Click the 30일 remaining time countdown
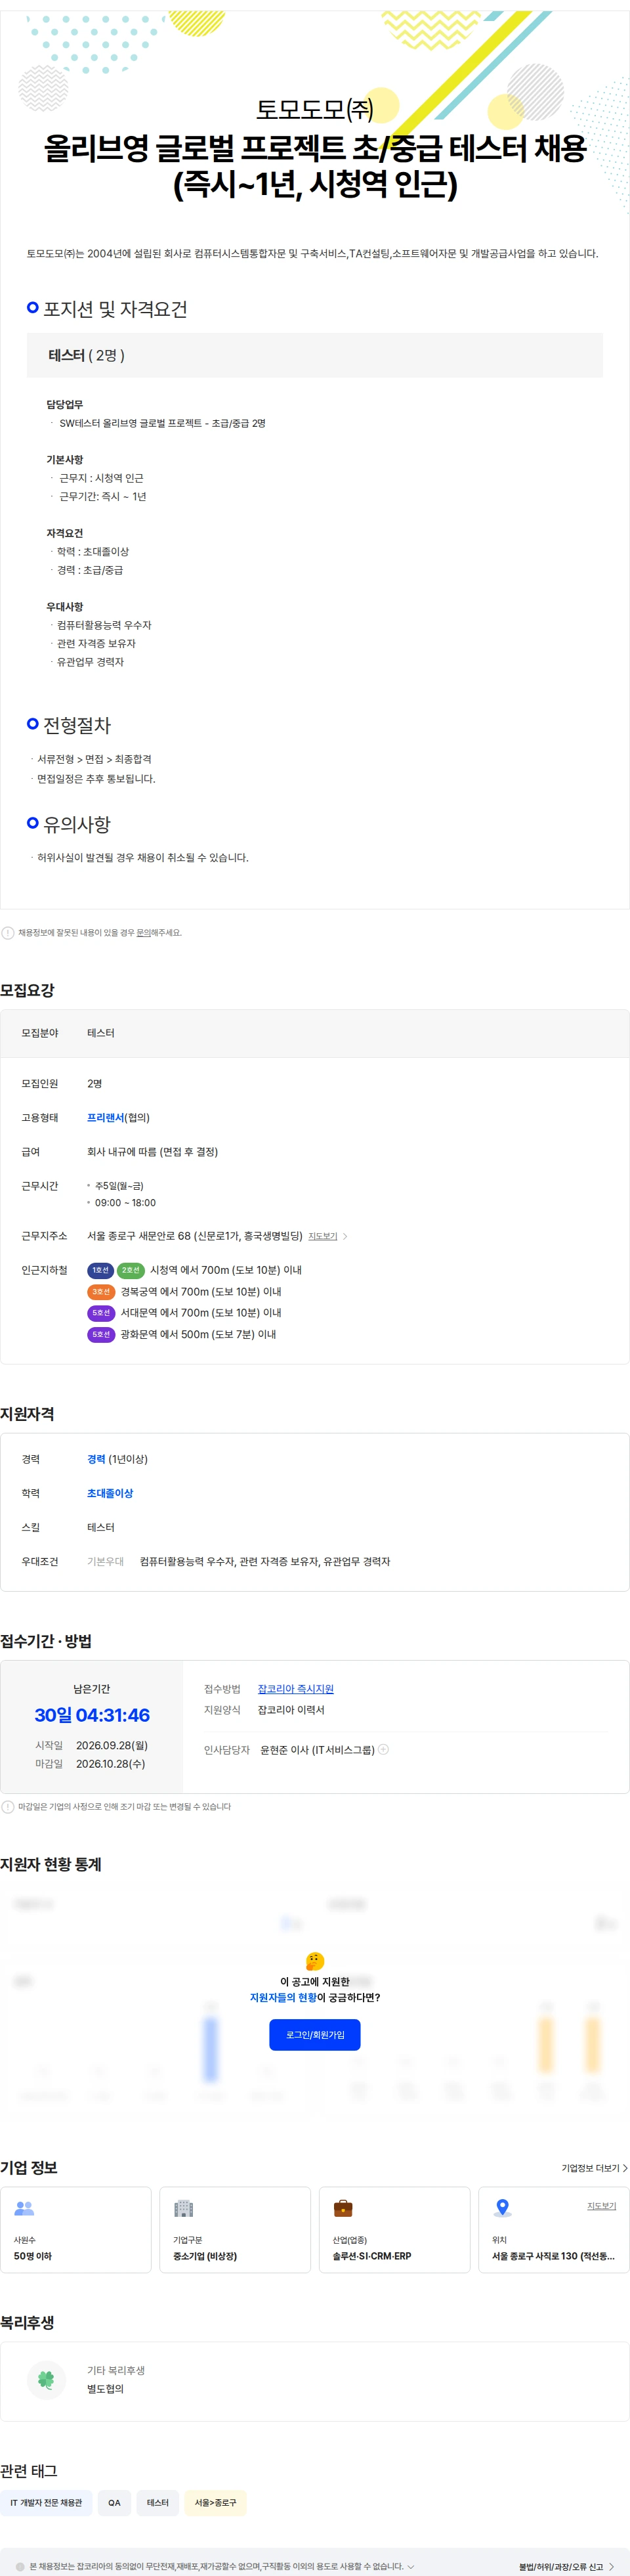This screenshot has height=2576, width=630. tap(92, 1715)
